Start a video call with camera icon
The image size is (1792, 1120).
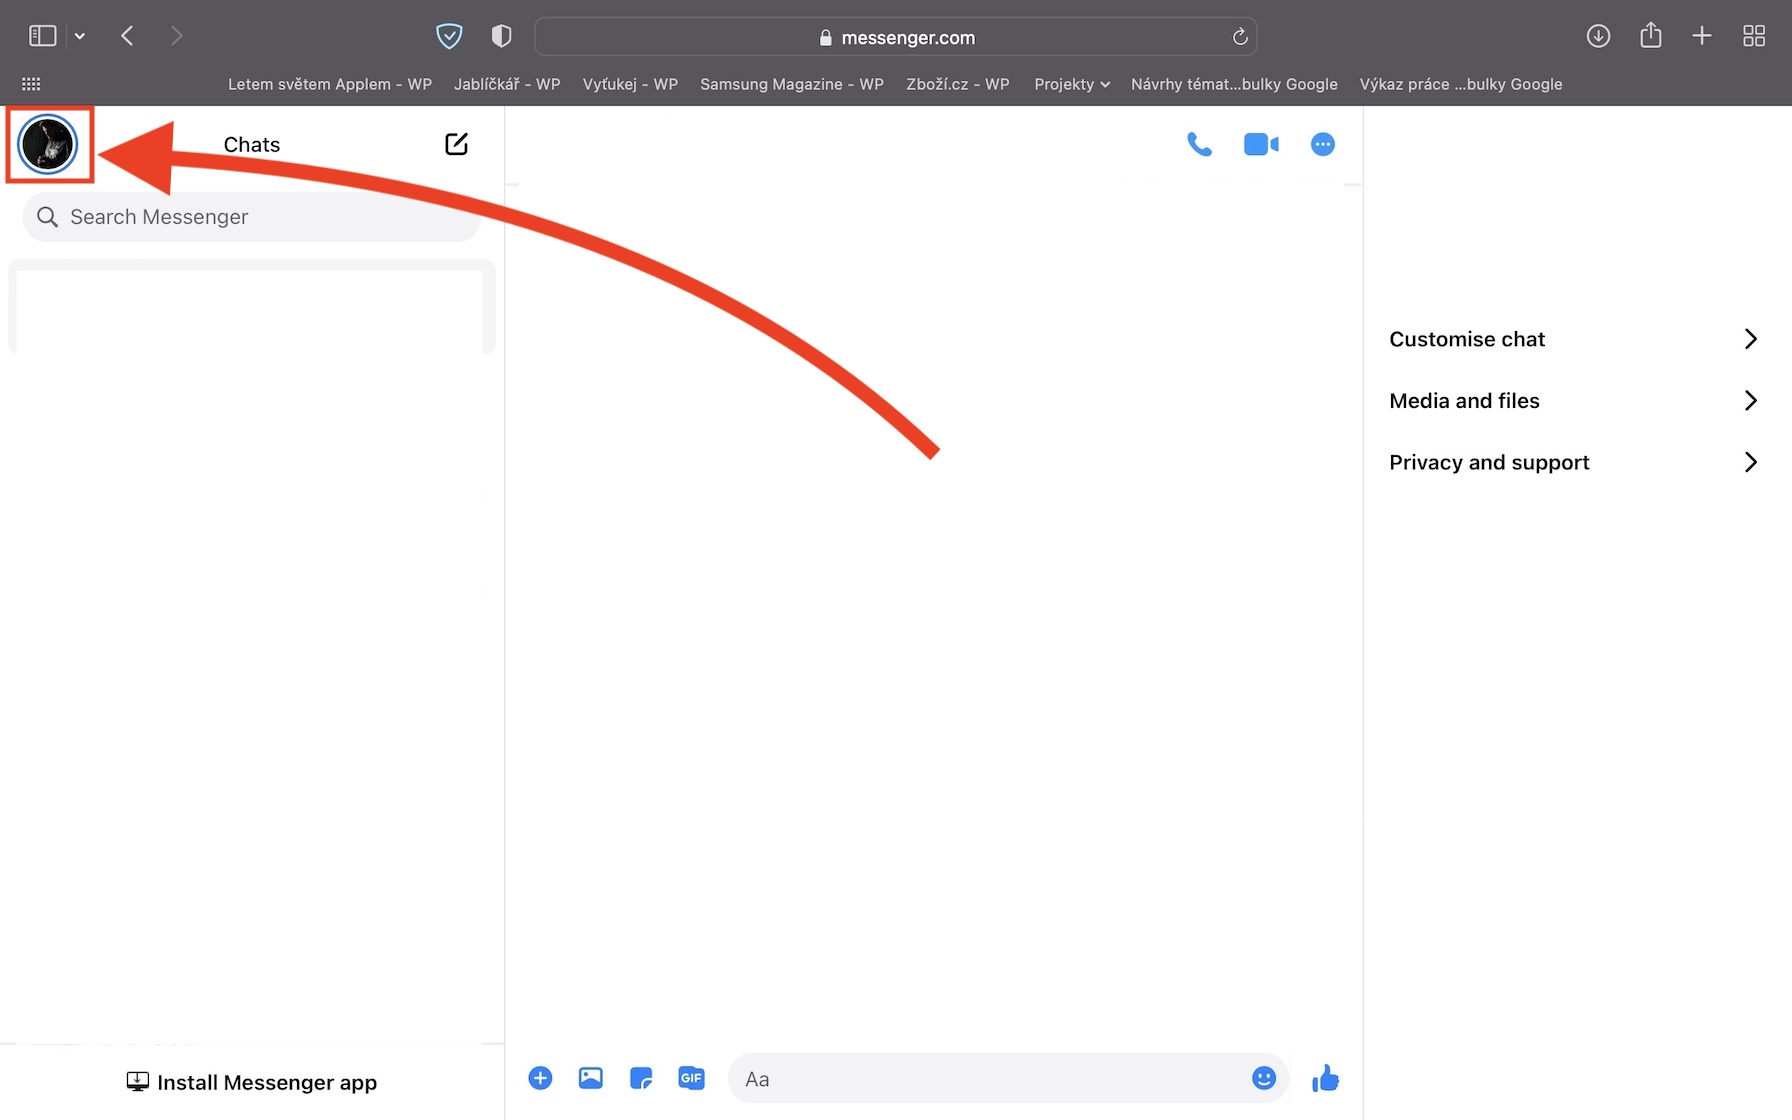pyautogui.click(x=1261, y=144)
